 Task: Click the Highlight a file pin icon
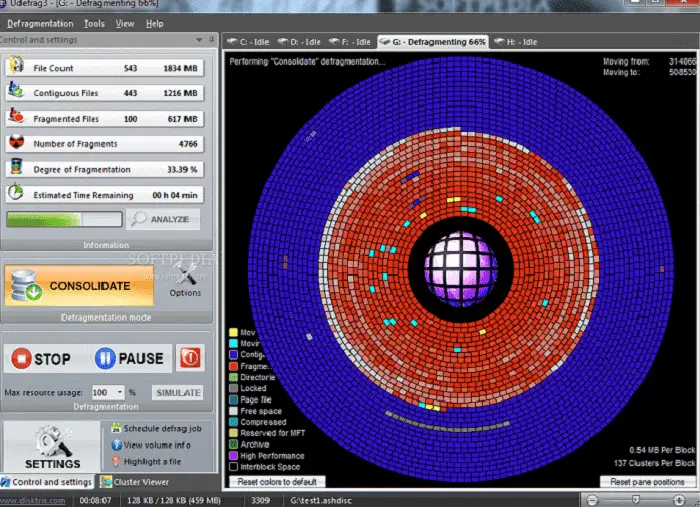point(116,461)
